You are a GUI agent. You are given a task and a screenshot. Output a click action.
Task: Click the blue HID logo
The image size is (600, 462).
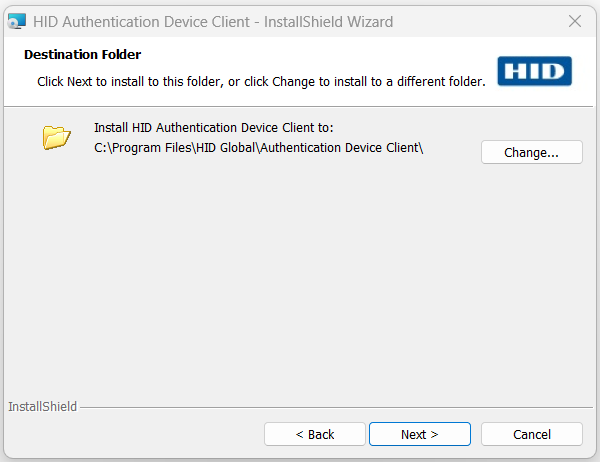[534, 72]
